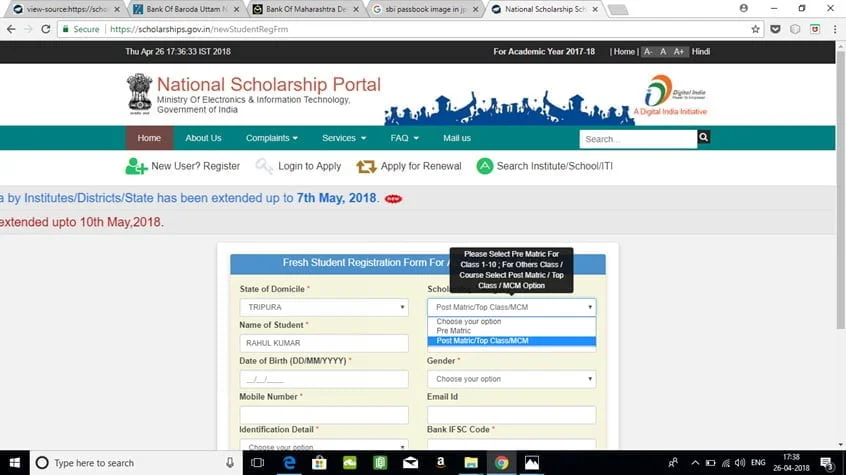Click the green Search Institute icon

coord(485,166)
